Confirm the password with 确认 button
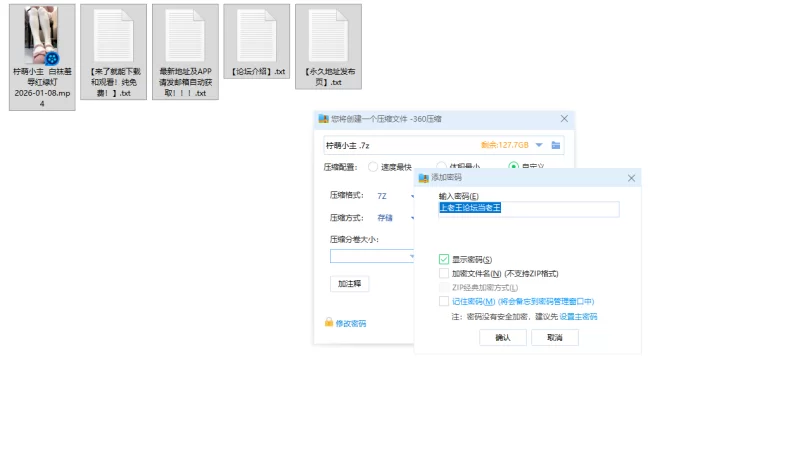The image size is (800, 450). pyautogui.click(x=503, y=338)
